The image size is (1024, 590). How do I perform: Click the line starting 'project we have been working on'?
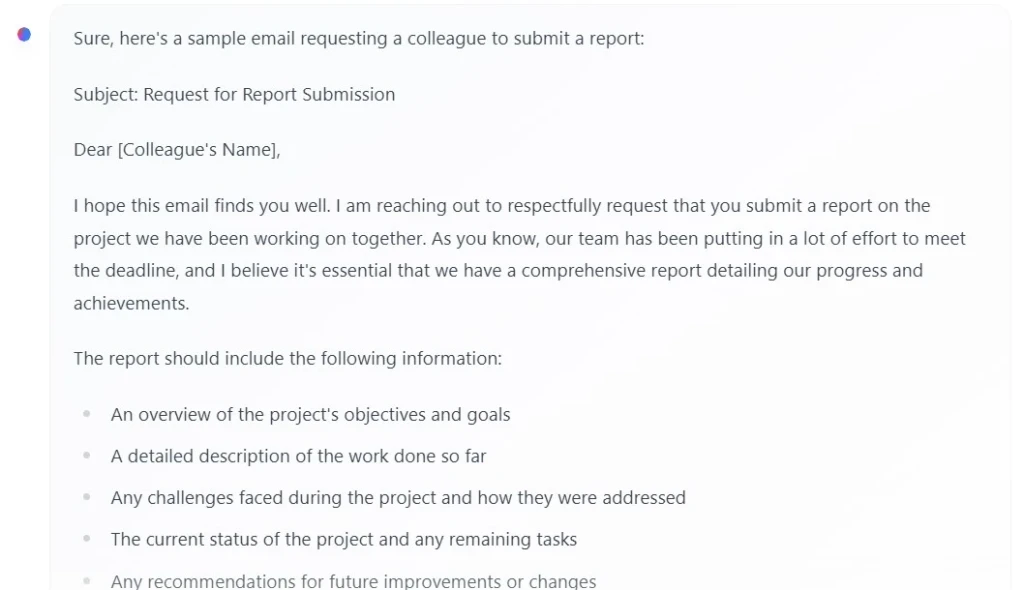(x=519, y=238)
